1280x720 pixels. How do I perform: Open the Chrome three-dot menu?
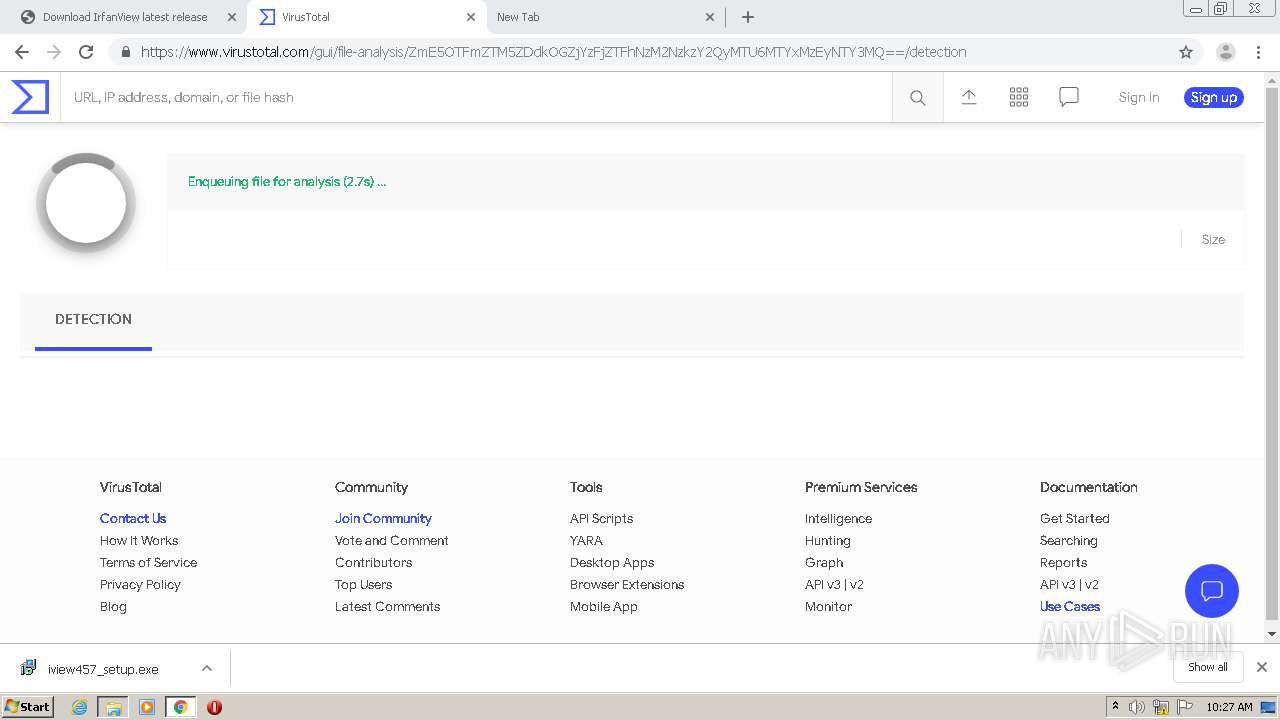(x=1259, y=52)
